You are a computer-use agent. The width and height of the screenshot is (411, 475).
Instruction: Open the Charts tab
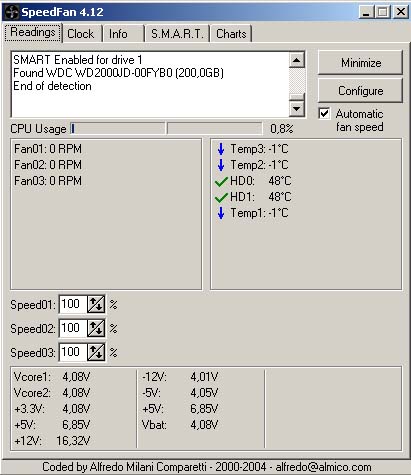click(x=231, y=34)
